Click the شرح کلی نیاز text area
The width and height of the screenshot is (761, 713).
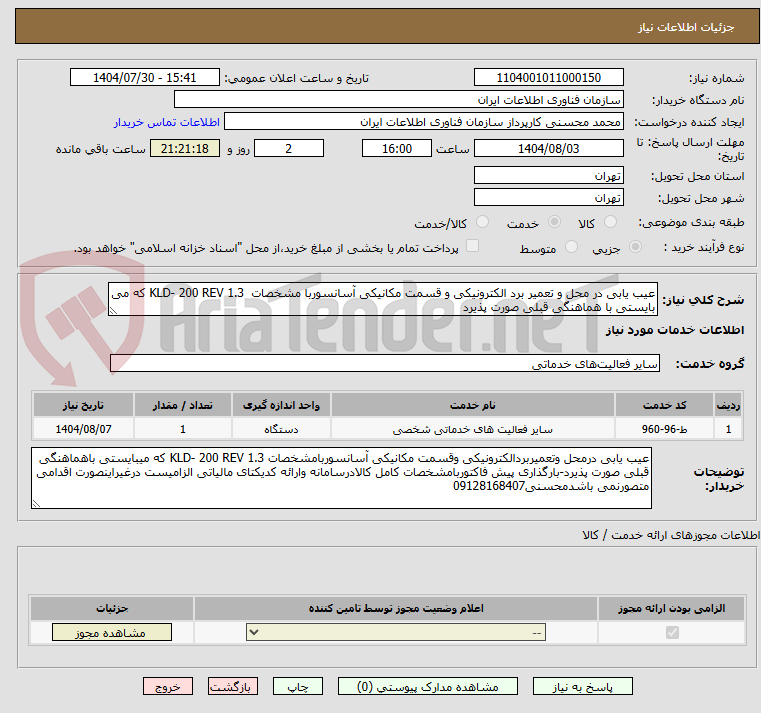coord(382,300)
